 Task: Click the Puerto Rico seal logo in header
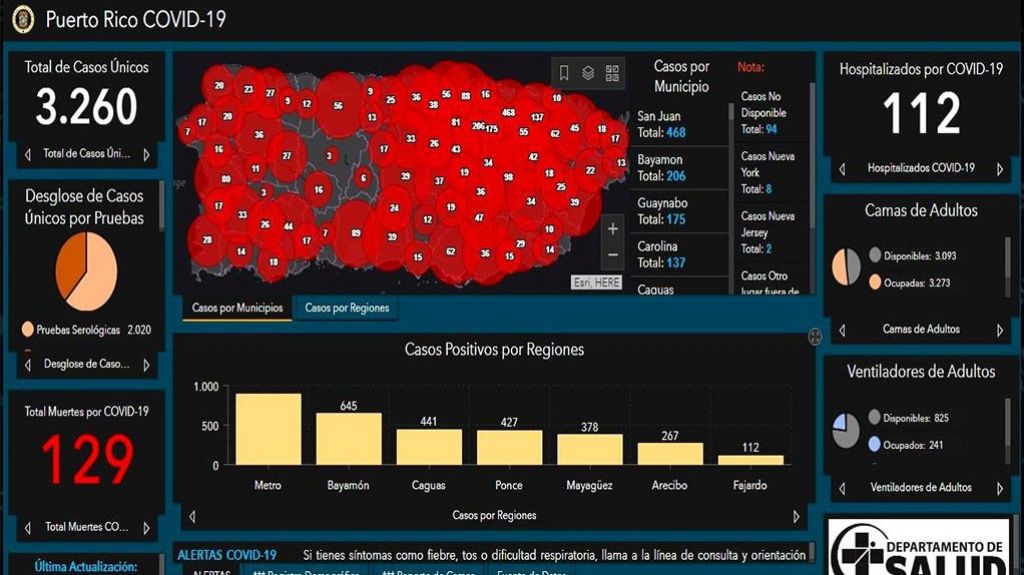tap(22, 19)
